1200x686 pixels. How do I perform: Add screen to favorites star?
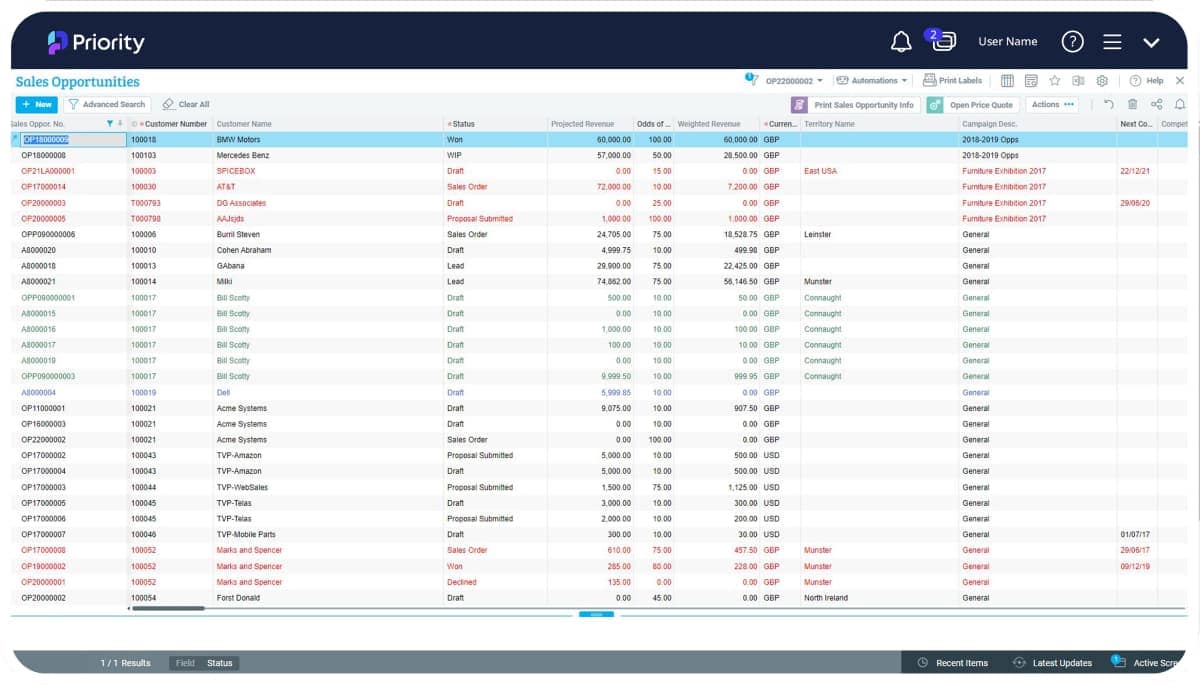tap(1054, 81)
